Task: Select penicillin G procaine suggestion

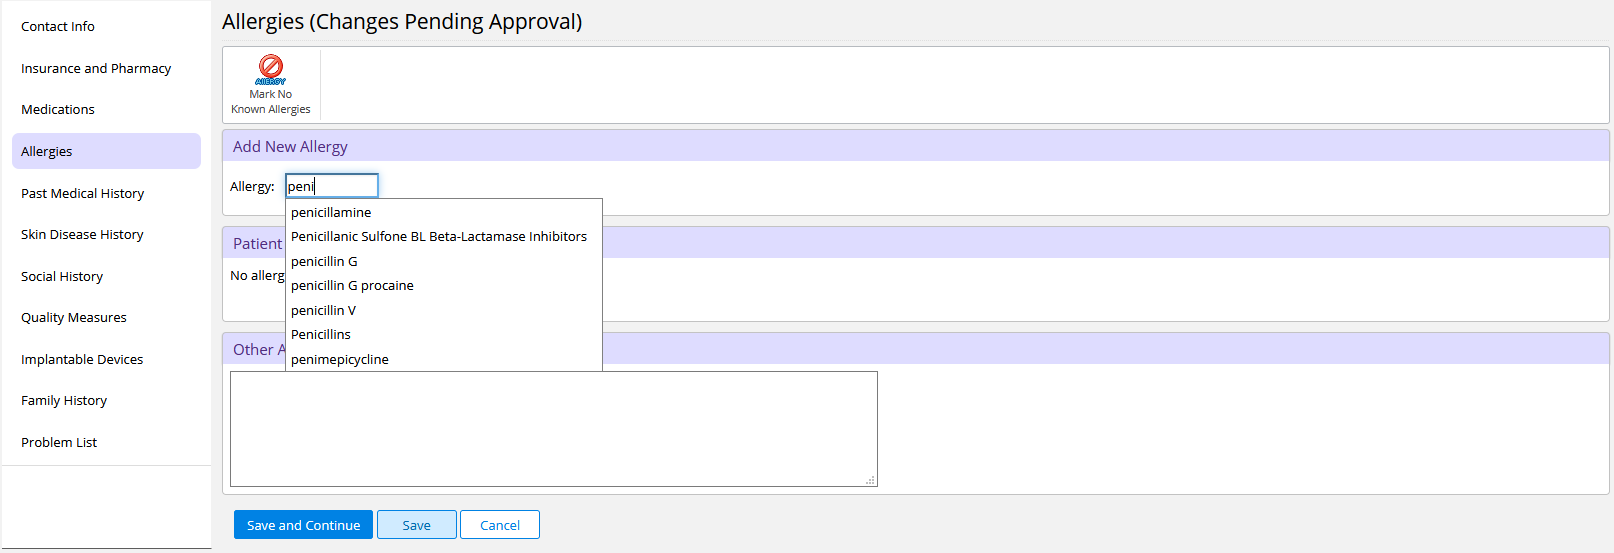Action: (444, 286)
